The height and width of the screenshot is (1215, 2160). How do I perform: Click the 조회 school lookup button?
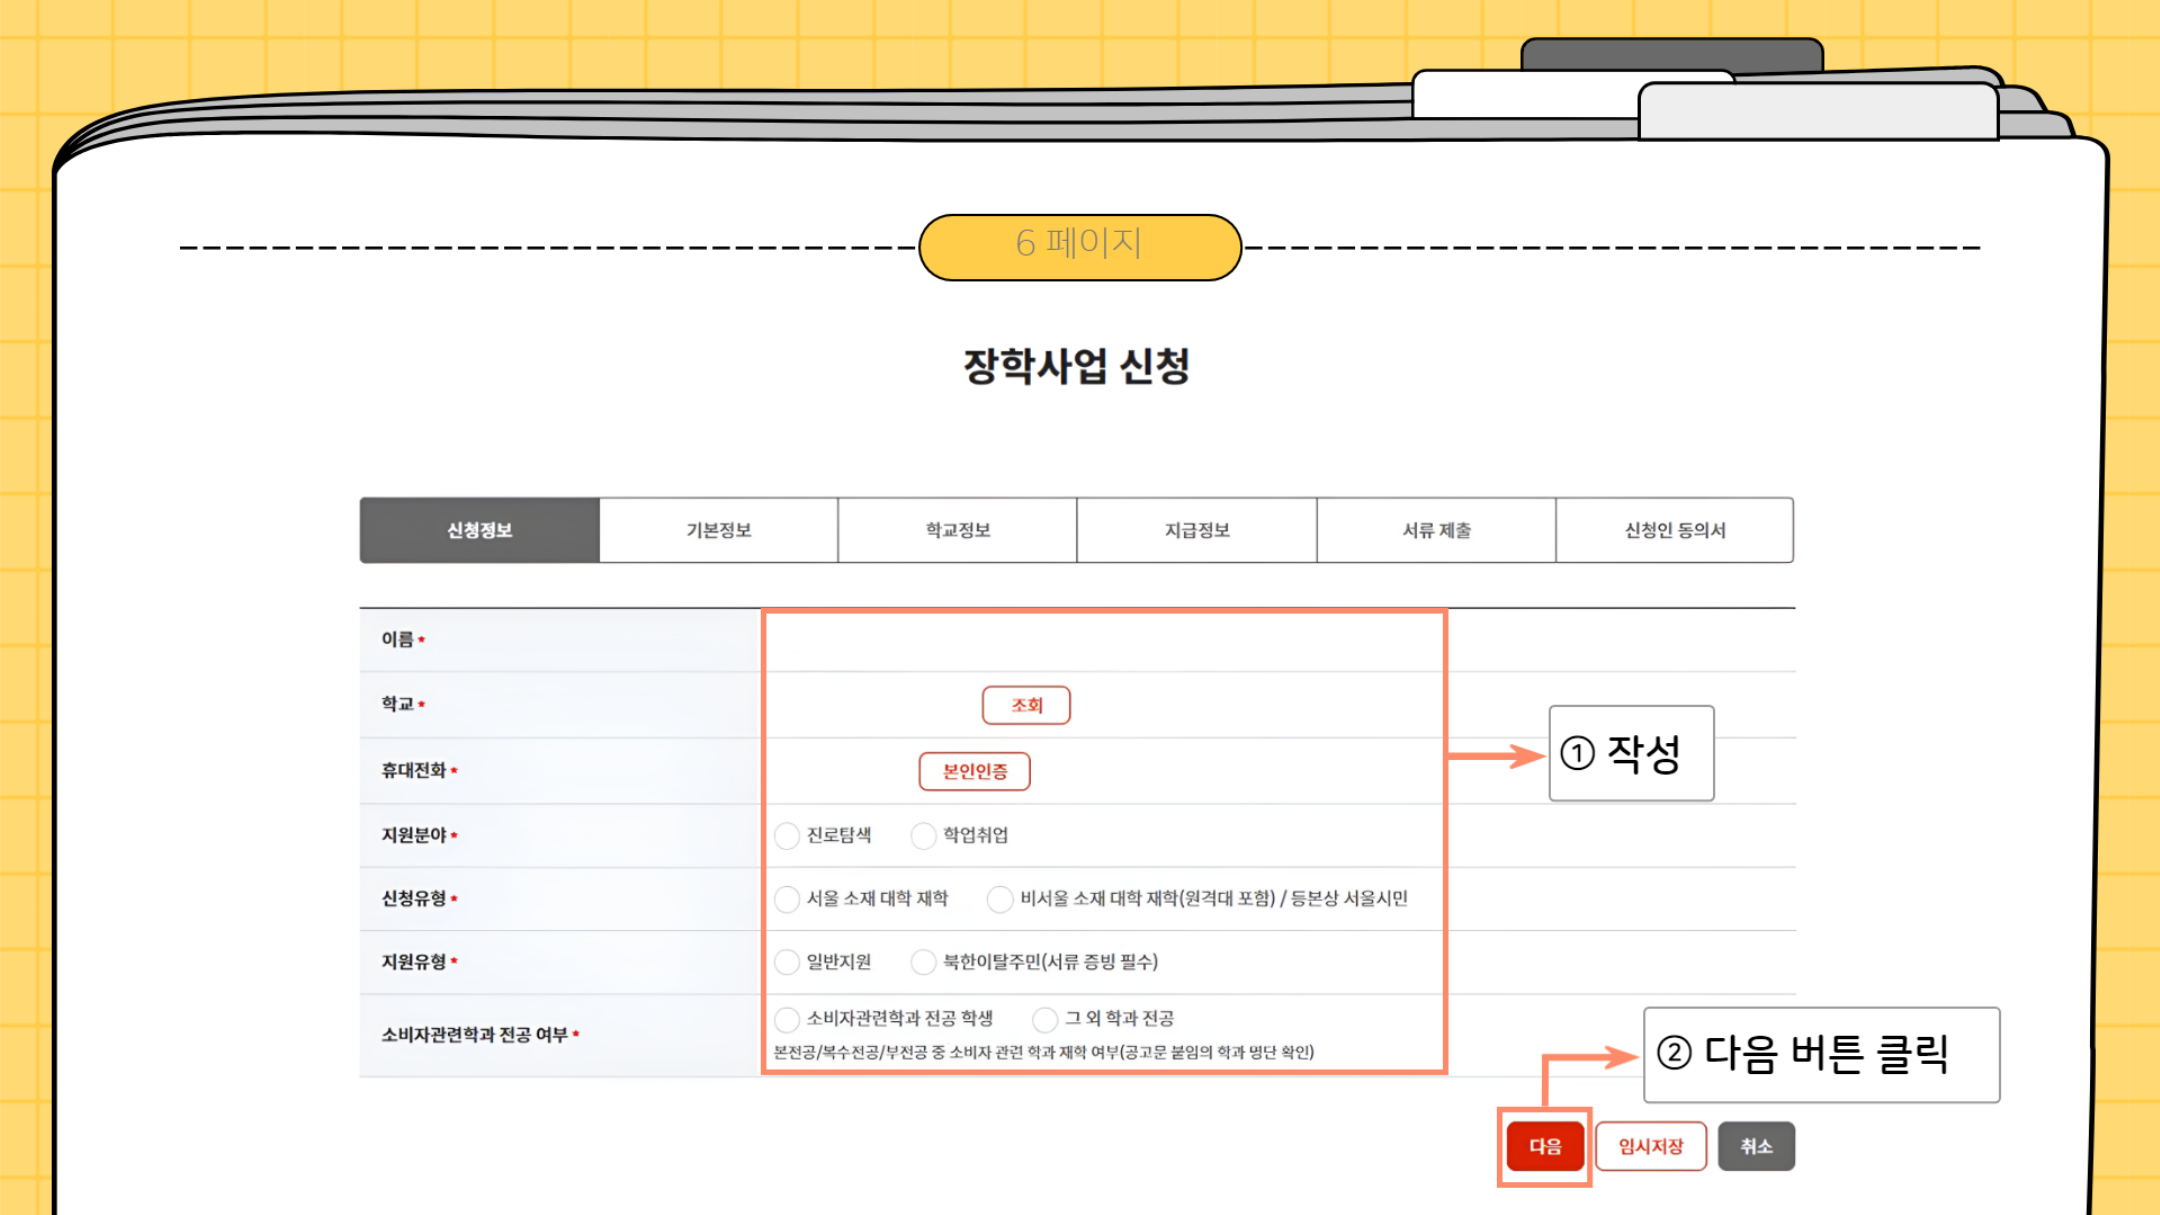[x=1026, y=705]
